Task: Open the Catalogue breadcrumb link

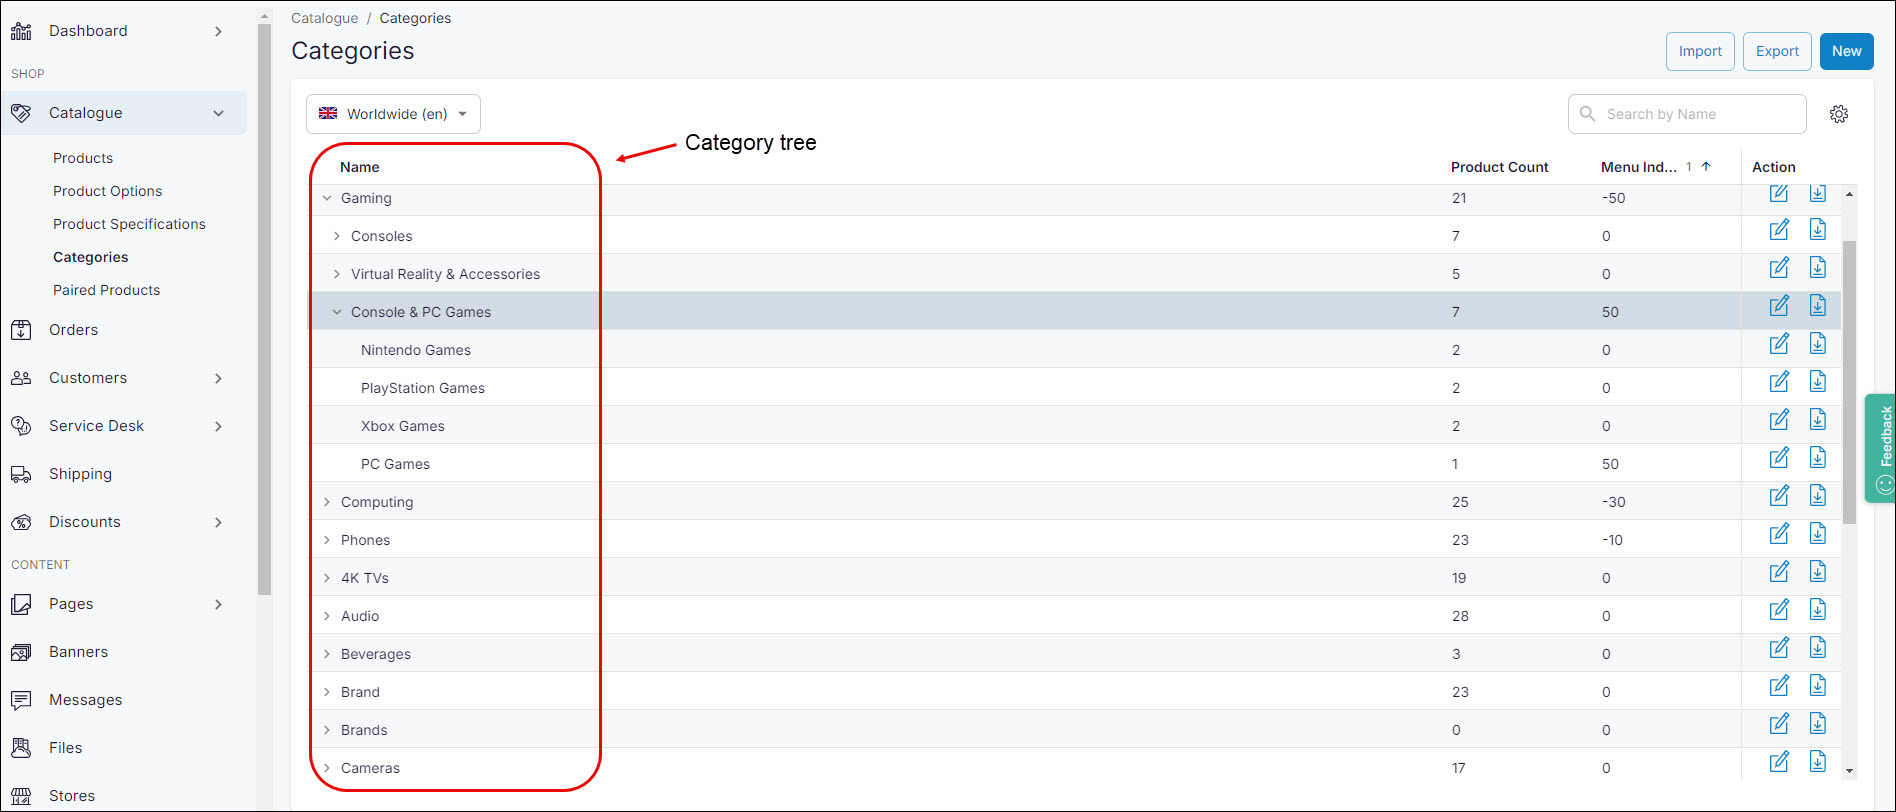Action: (x=324, y=18)
